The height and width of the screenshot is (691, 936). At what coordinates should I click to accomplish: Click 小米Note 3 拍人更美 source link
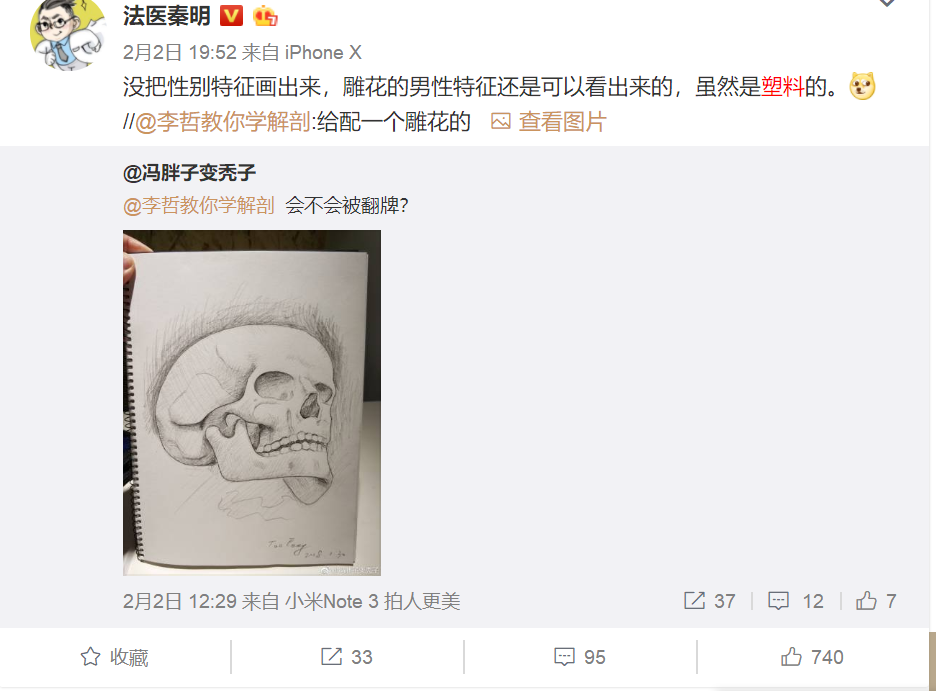point(372,601)
